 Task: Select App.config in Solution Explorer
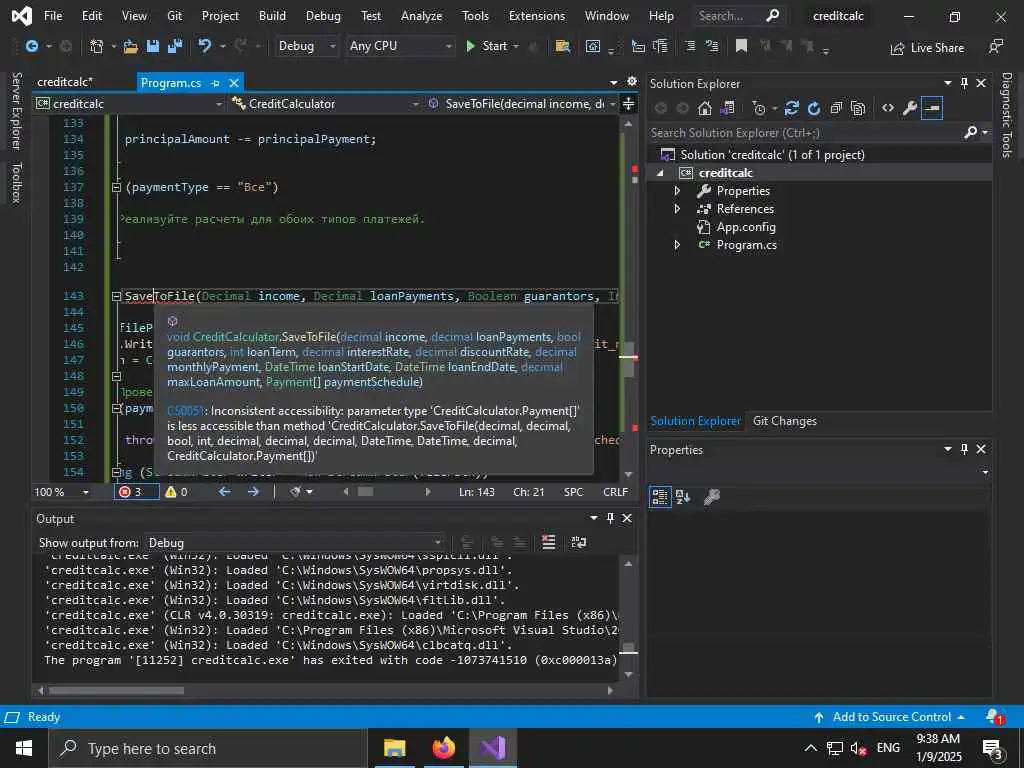[746, 227]
